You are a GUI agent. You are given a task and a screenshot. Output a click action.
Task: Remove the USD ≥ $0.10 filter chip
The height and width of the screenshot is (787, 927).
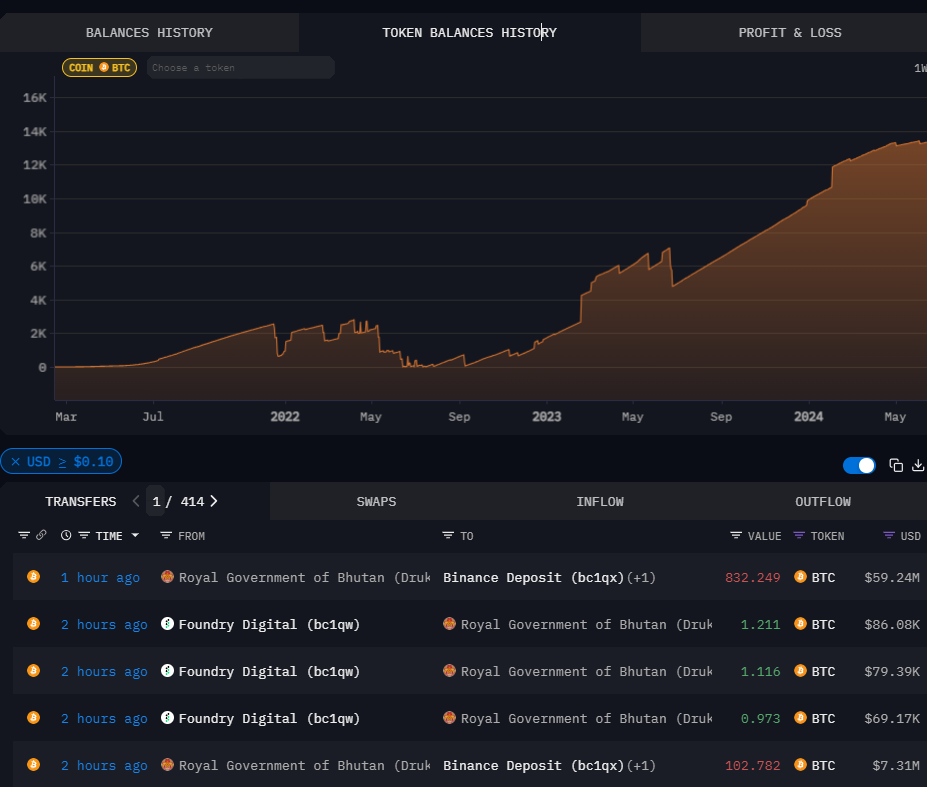[15, 461]
